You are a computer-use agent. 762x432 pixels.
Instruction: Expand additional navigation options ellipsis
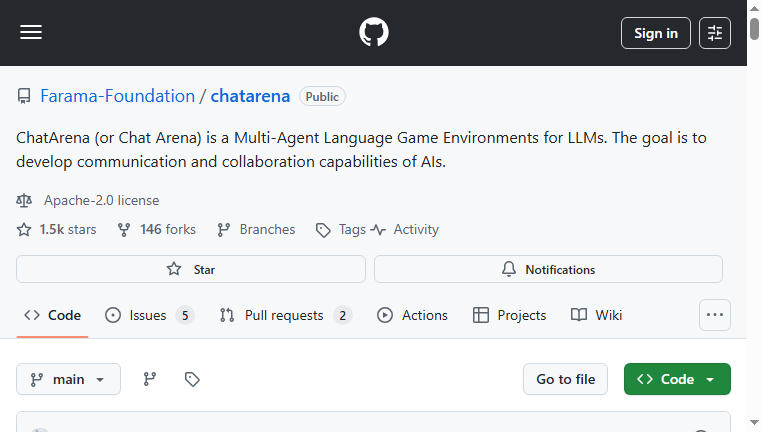[x=714, y=315]
